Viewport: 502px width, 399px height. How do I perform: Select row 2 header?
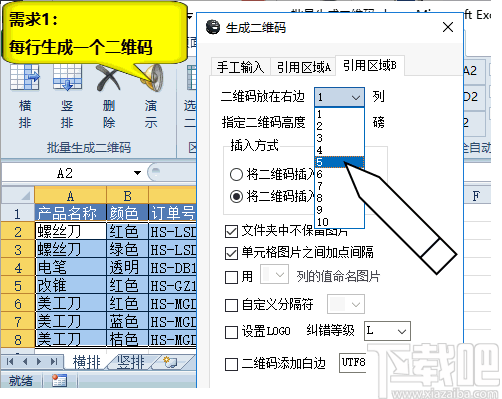click(18, 231)
